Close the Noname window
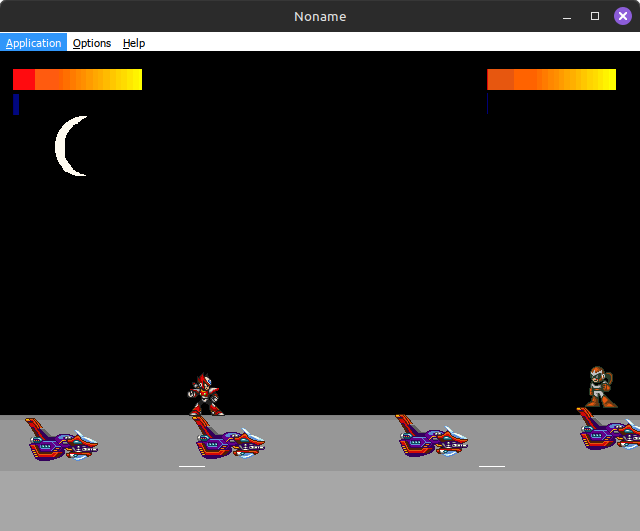 (623, 16)
